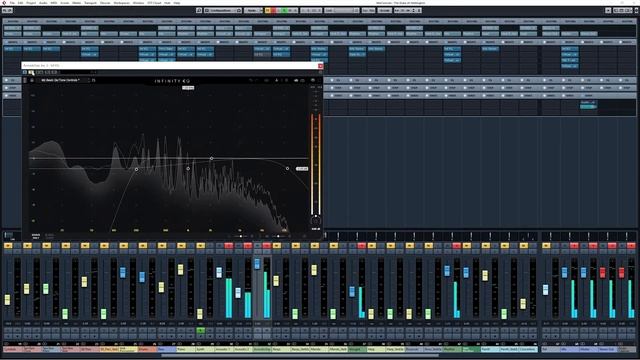Open the Project menu
The width and height of the screenshot is (640, 360).
31,2
